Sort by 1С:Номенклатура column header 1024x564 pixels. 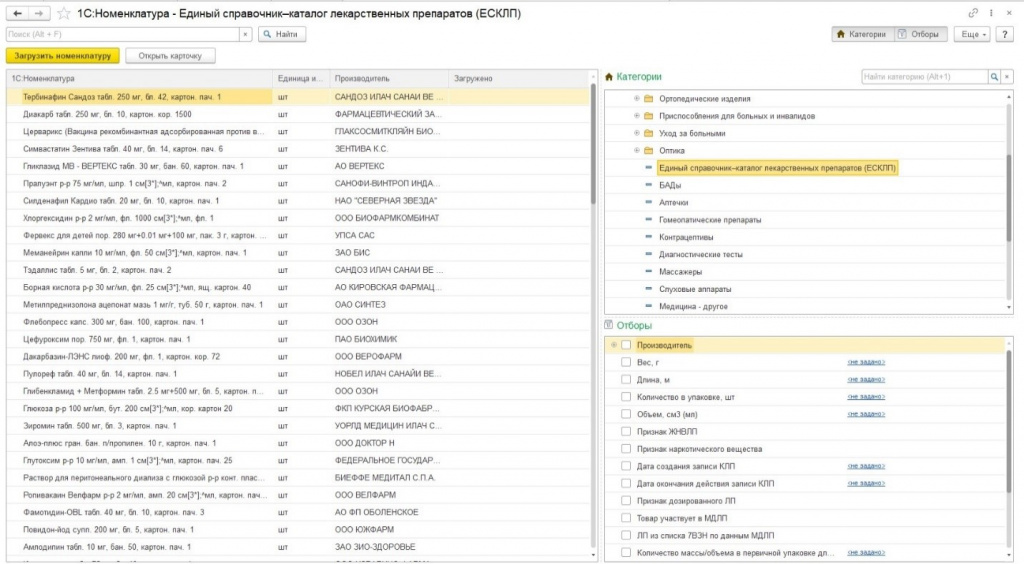click(140, 78)
